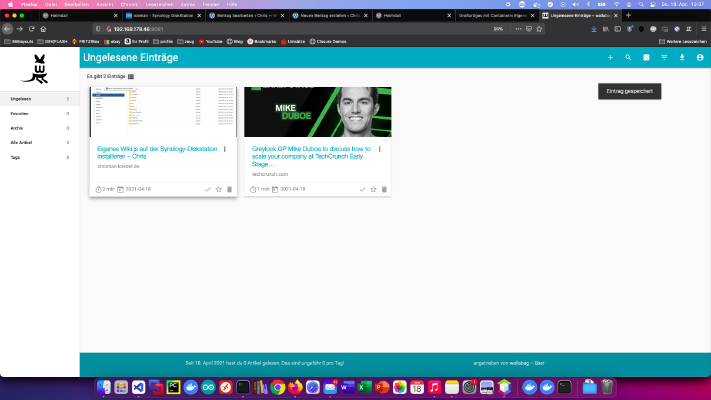Image resolution: width=711 pixels, height=400 pixels.
Task: Switch list view icon next to entries count
Action: pyautogui.click(x=131, y=77)
